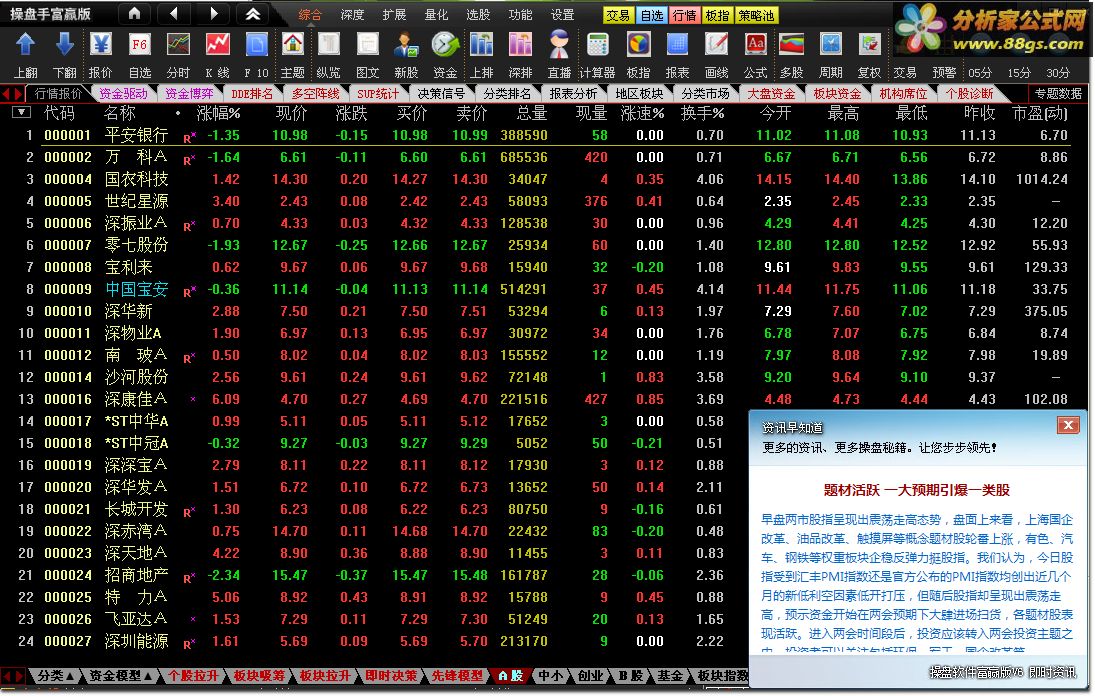1095x696 pixels.
Task: Switch to the 多空阵线 tab
Action: pyautogui.click(x=316, y=94)
